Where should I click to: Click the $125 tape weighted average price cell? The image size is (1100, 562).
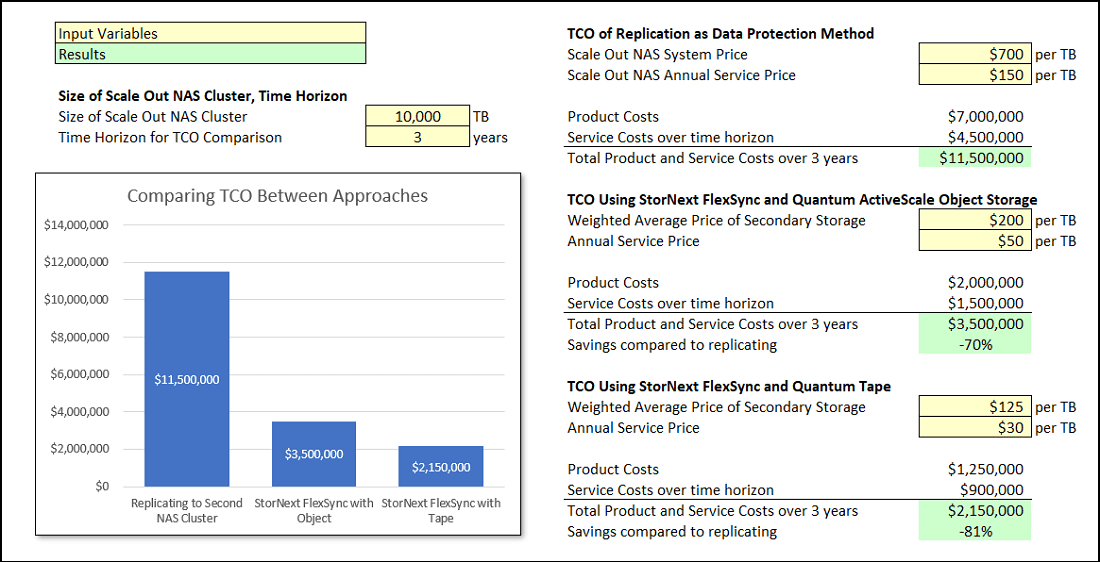click(974, 407)
